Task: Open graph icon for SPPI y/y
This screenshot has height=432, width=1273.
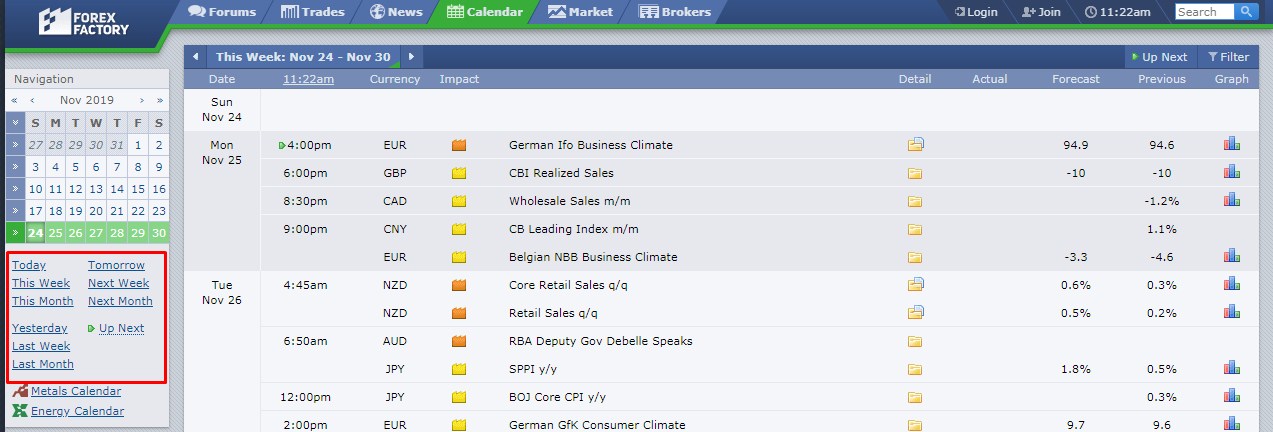Action: 1231,368
